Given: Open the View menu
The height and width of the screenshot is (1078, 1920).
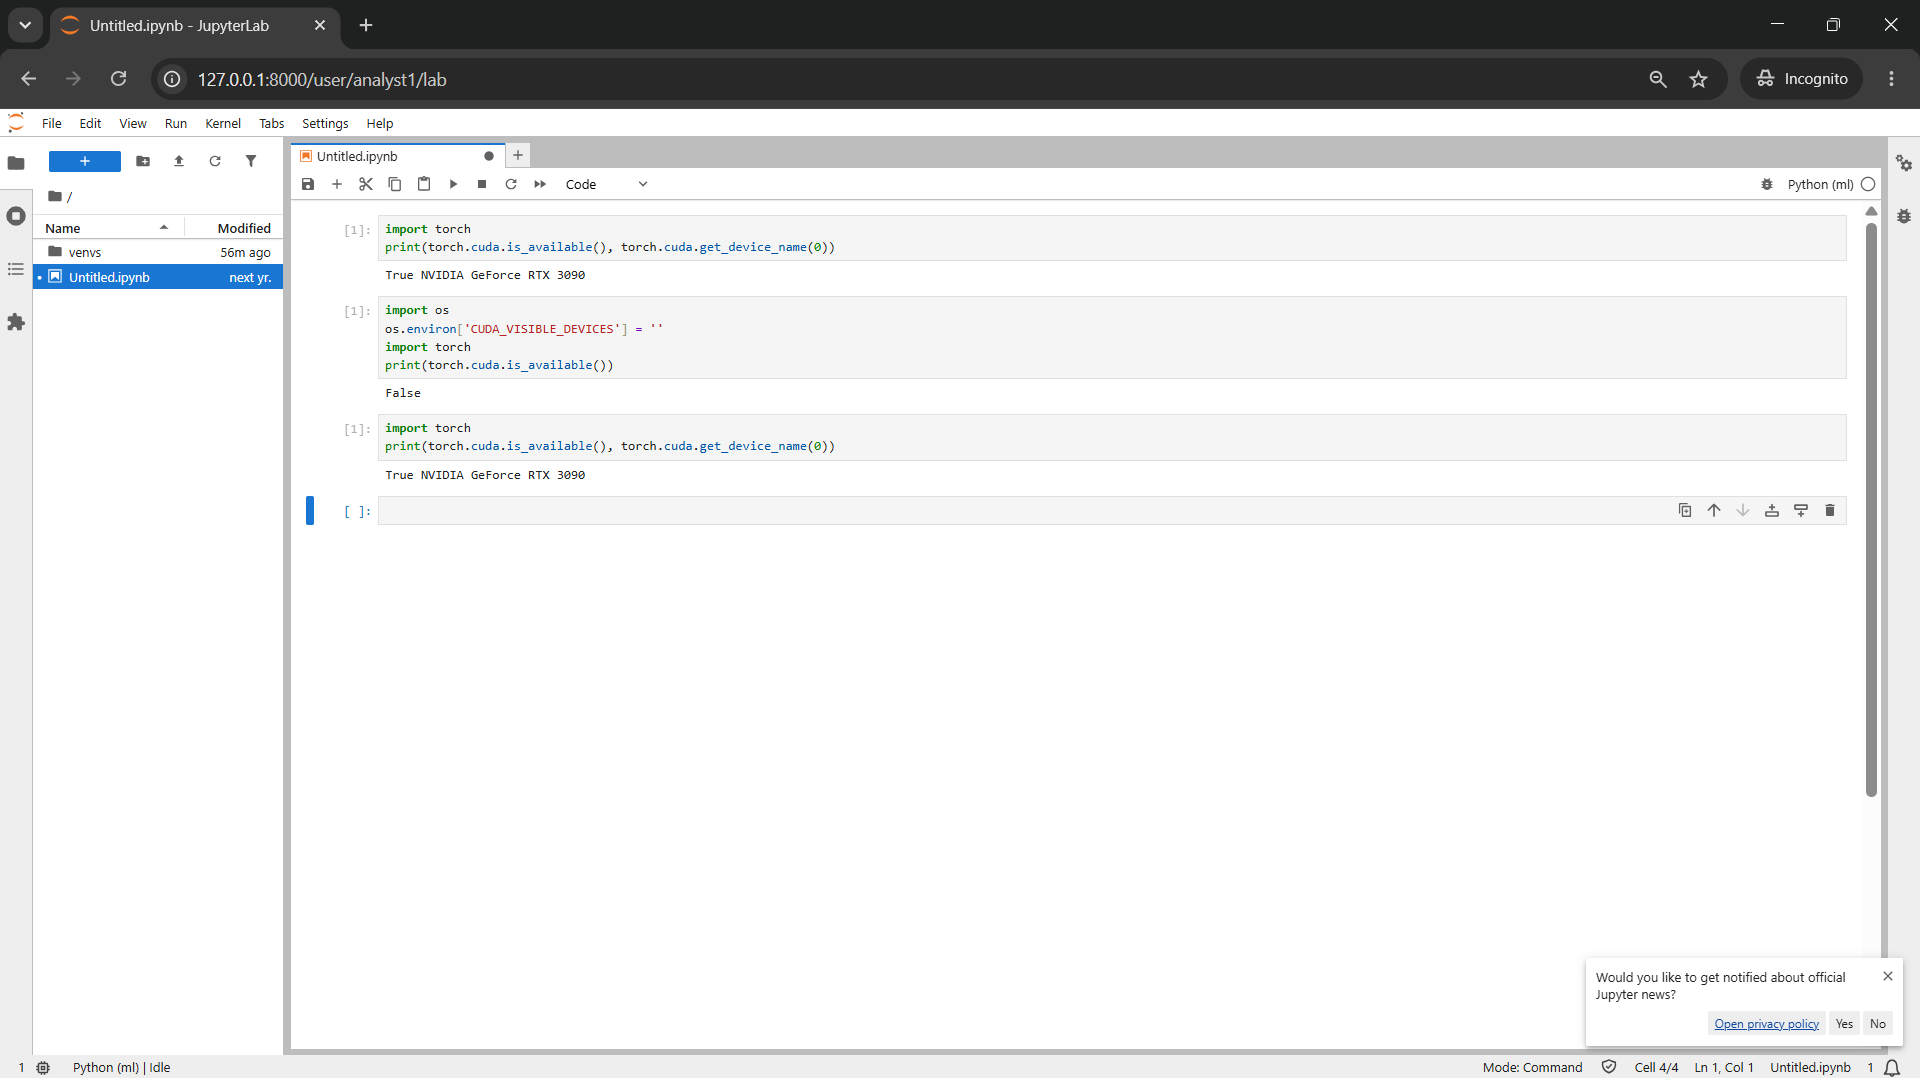Looking at the screenshot, I should coord(133,123).
